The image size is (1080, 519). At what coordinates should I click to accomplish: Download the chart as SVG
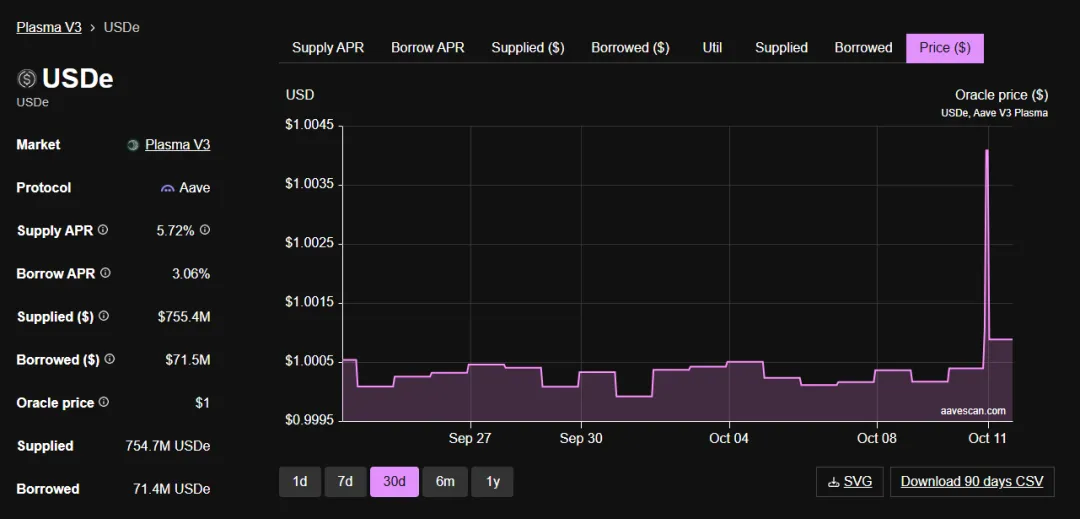tap(850, 482)
